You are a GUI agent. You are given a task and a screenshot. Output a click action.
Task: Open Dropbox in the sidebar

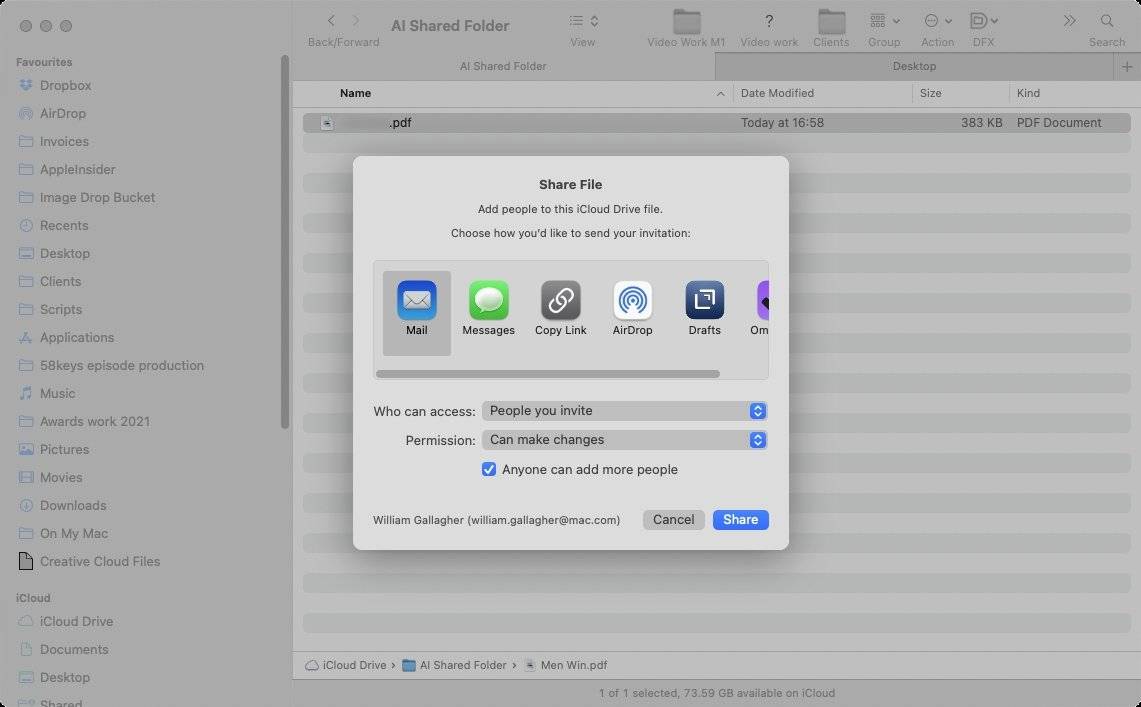pos(65,85)
